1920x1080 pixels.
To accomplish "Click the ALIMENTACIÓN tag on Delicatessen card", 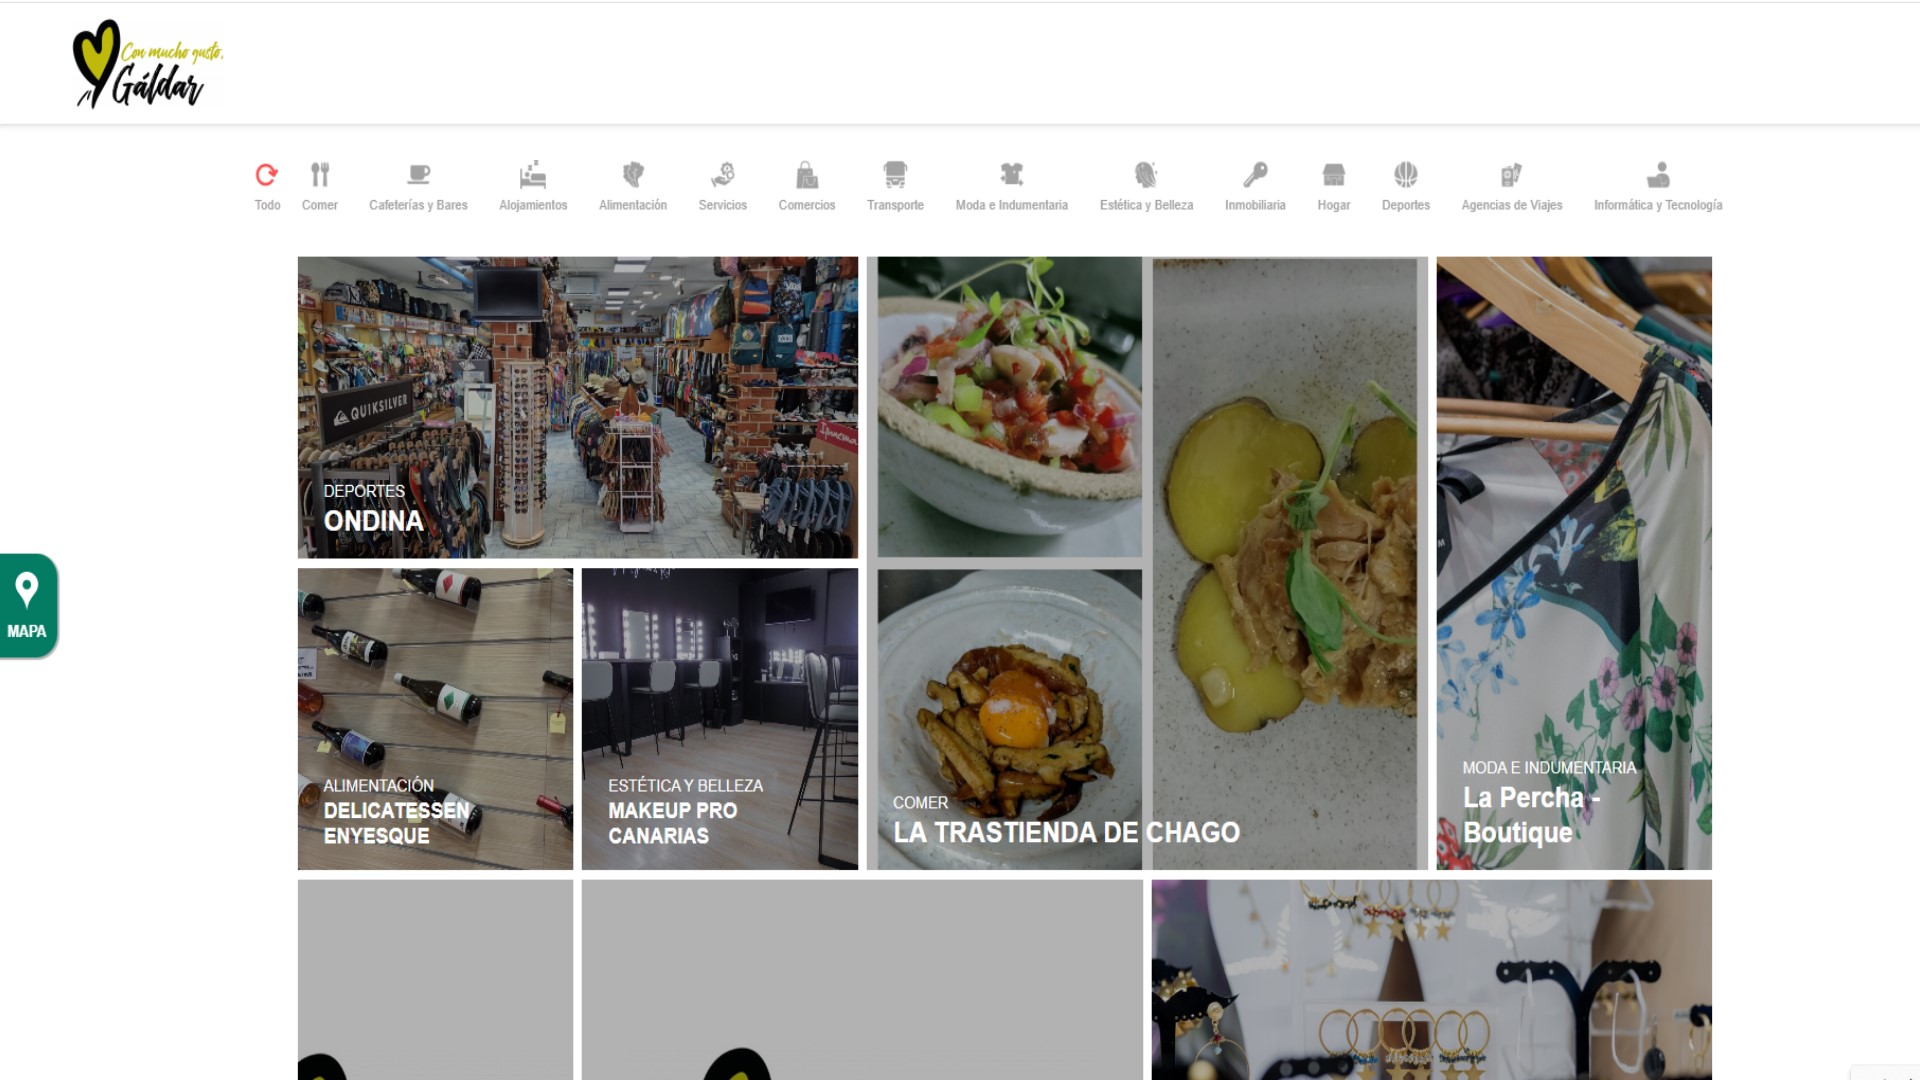I will click(378, 786).
